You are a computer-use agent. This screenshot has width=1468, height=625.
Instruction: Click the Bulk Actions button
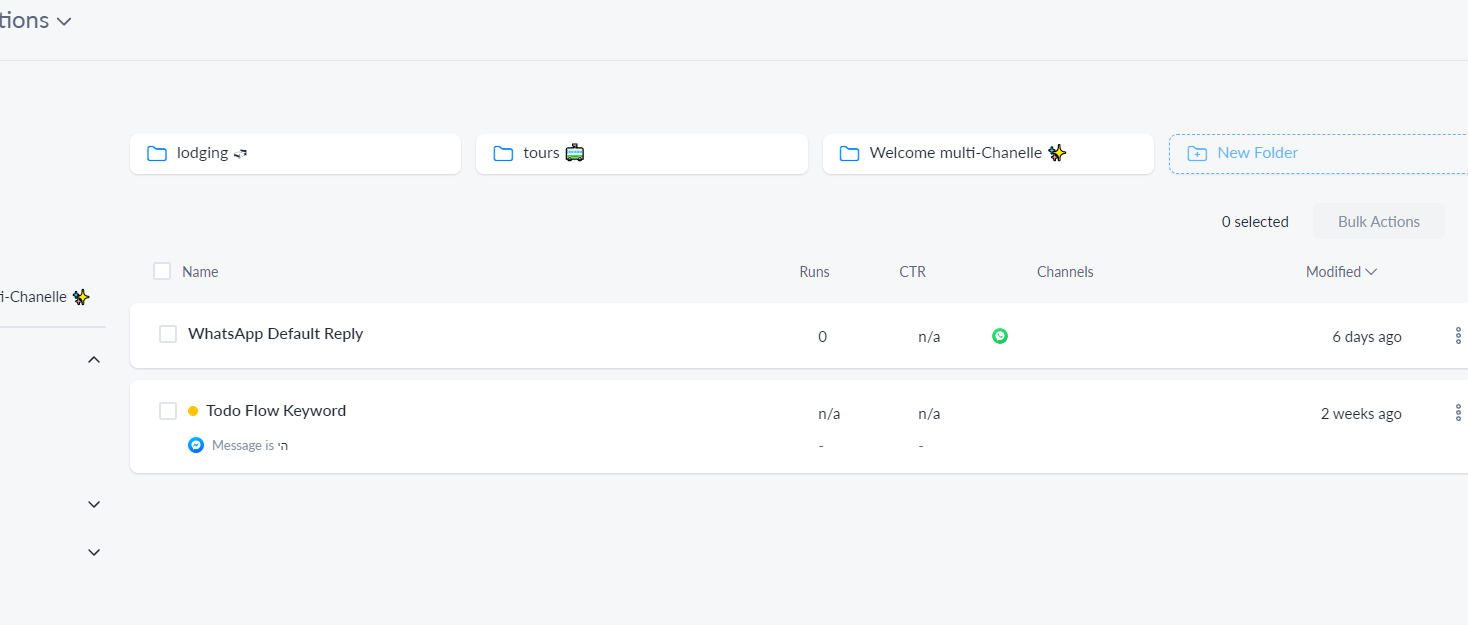[1378, 222]
